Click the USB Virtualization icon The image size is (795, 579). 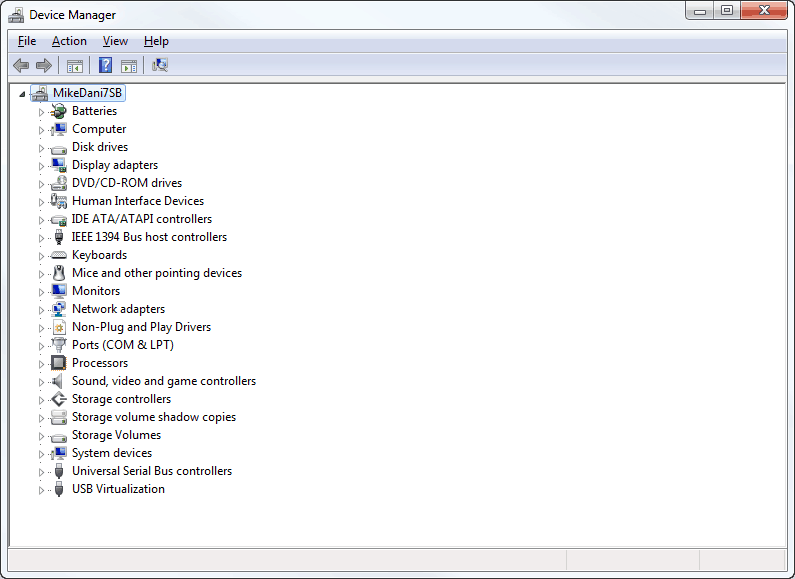59,489
